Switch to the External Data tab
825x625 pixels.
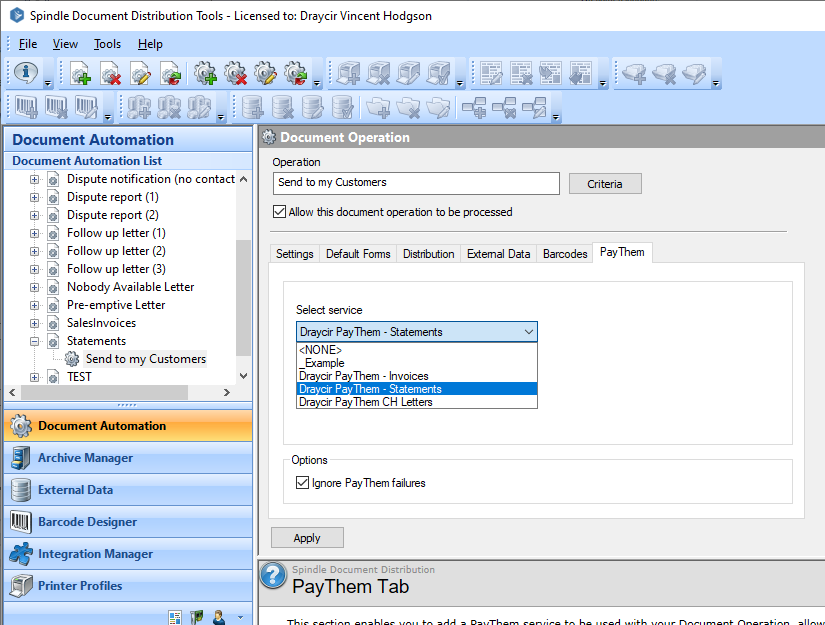[498, 254]
